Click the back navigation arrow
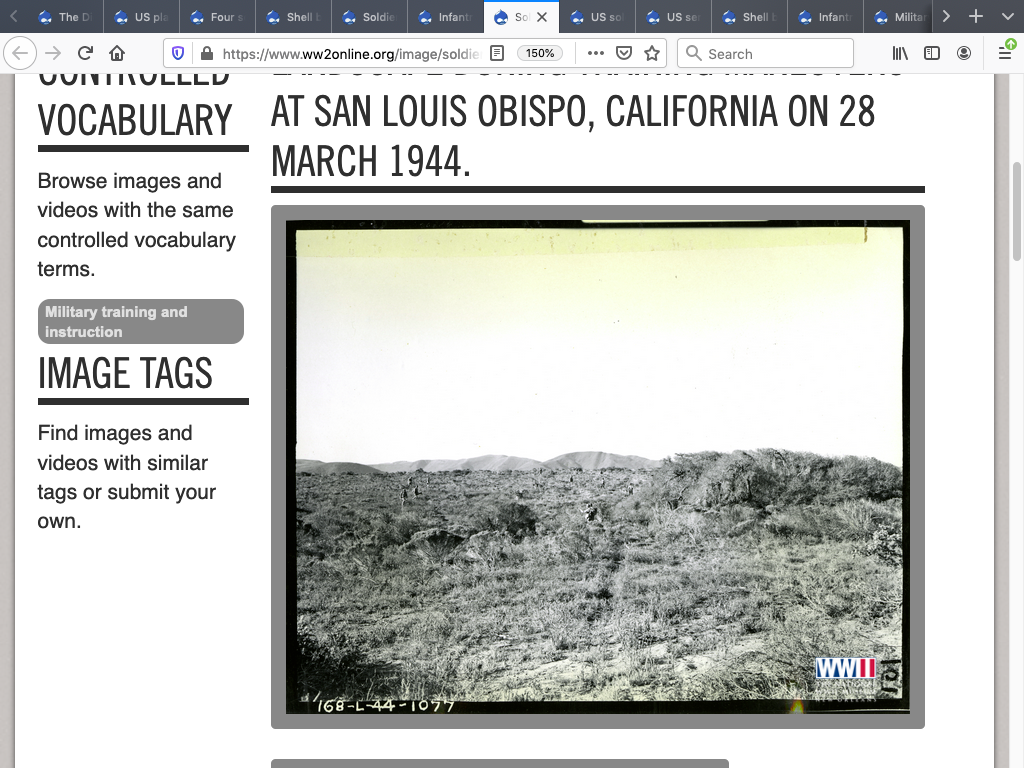The image size is (1024, 768). (22, 54)
